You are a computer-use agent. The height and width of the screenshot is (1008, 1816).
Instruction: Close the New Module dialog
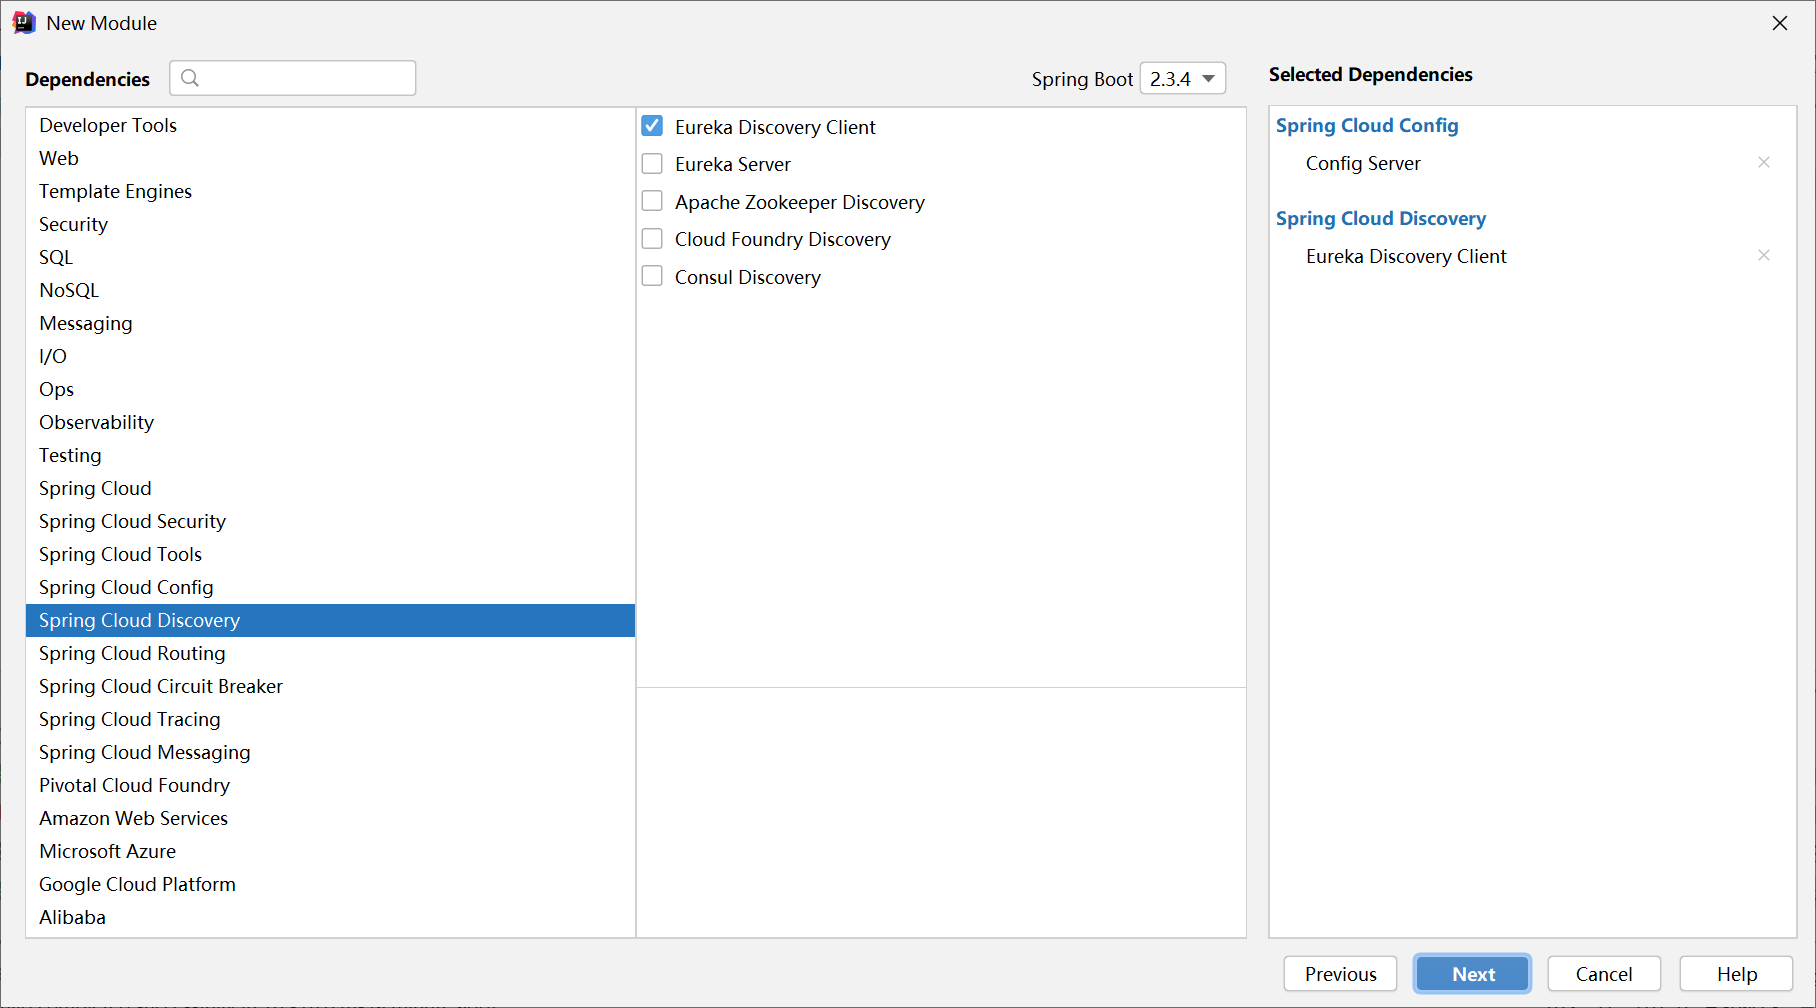1780,23
